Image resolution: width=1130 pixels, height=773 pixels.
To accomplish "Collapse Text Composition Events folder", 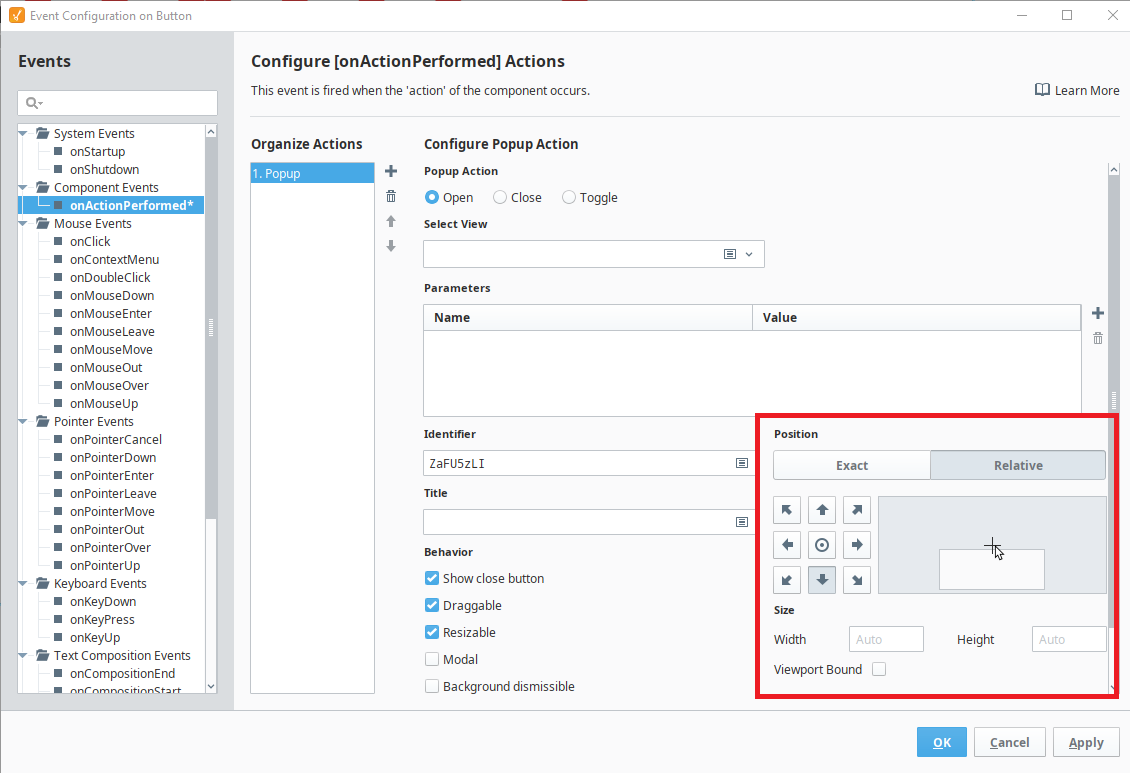I will pyautogui.click(x=23, y=656).
